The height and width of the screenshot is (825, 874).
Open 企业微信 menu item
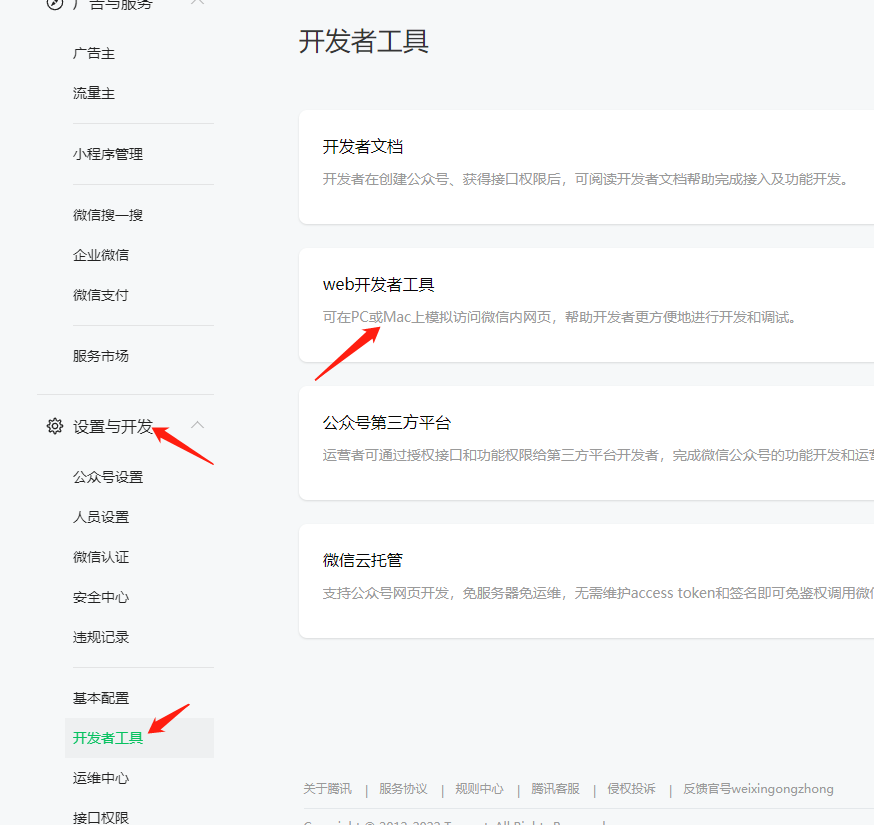[101, 255]
